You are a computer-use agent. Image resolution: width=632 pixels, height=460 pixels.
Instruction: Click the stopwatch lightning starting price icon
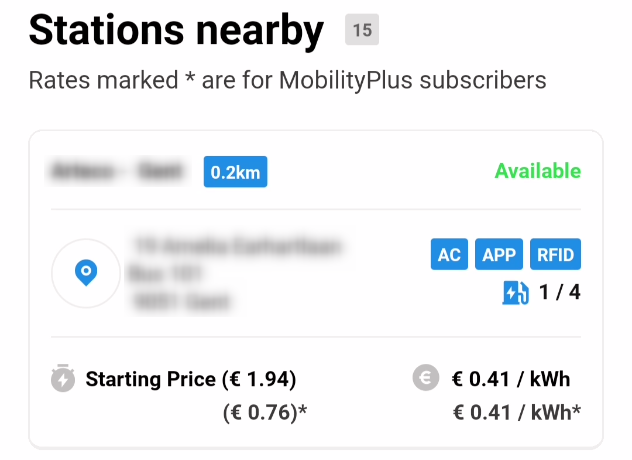click(63, 378)
